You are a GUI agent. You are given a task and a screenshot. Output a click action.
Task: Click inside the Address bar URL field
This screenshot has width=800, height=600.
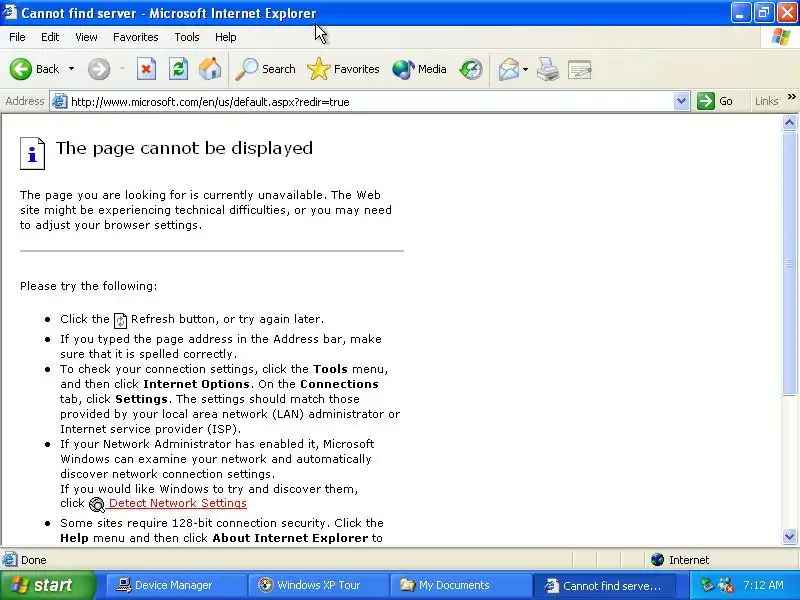click(x=370, y=102)
